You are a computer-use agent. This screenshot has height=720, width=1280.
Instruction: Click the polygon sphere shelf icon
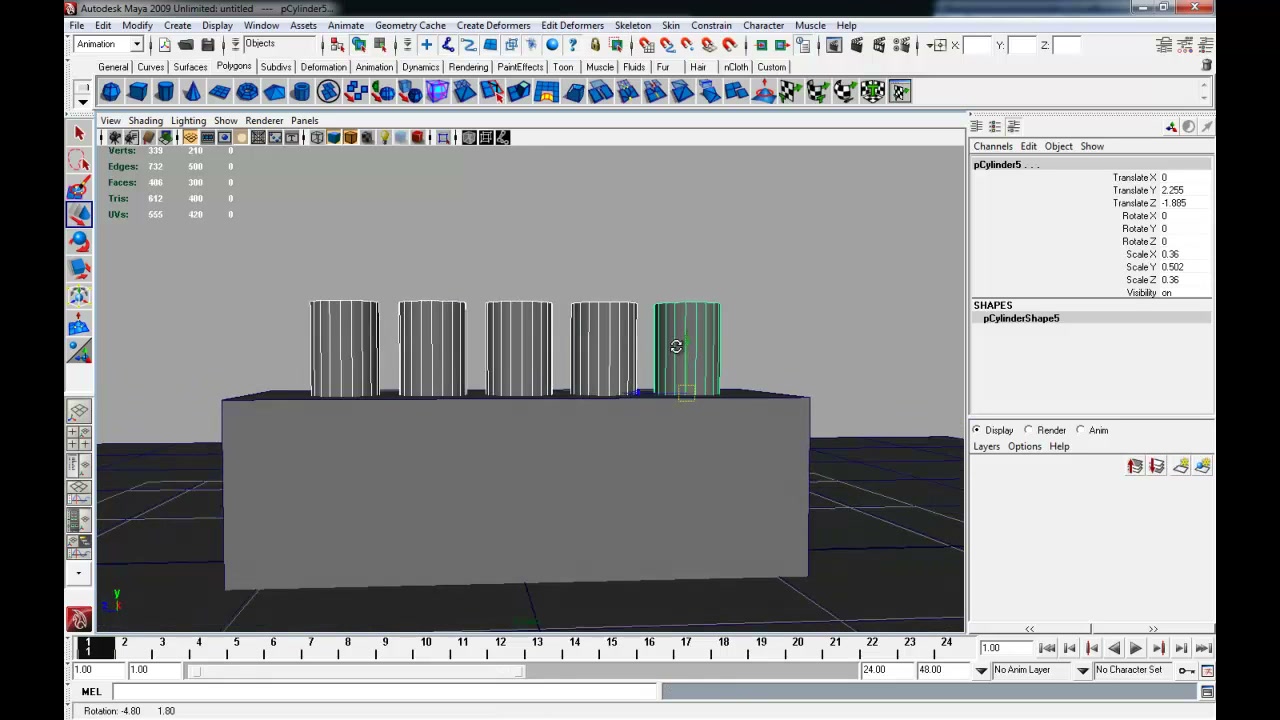pos(111,92)
